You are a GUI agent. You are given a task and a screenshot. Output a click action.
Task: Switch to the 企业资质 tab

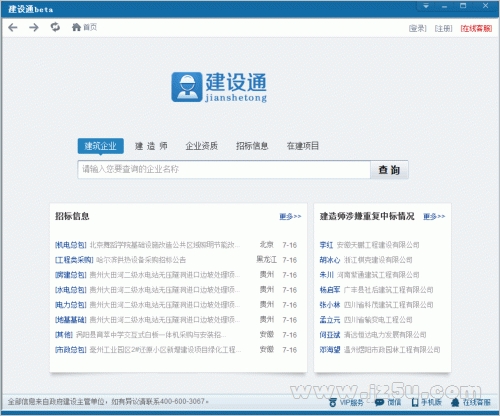pyautogui.click(x=202, y=146)
